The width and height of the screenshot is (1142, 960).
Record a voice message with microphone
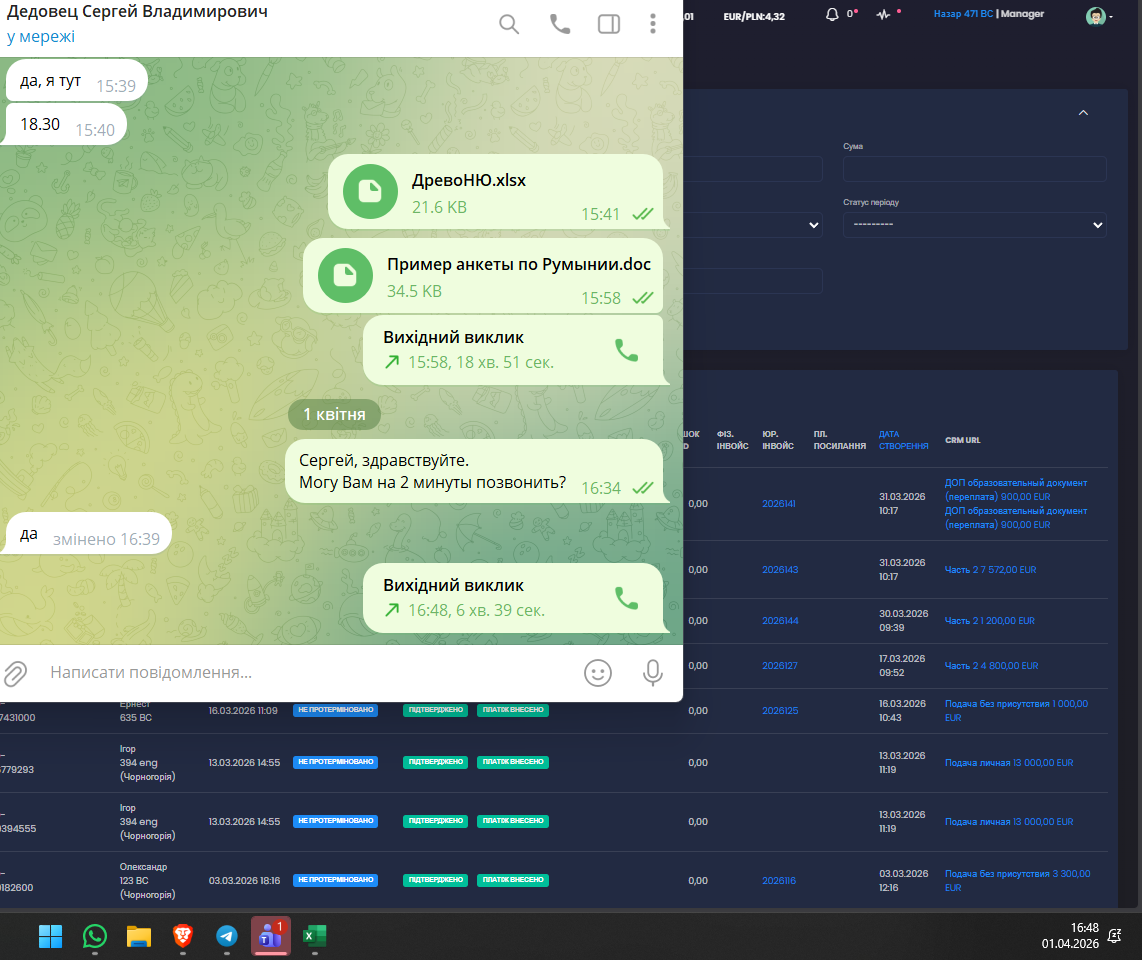[653, 673]
